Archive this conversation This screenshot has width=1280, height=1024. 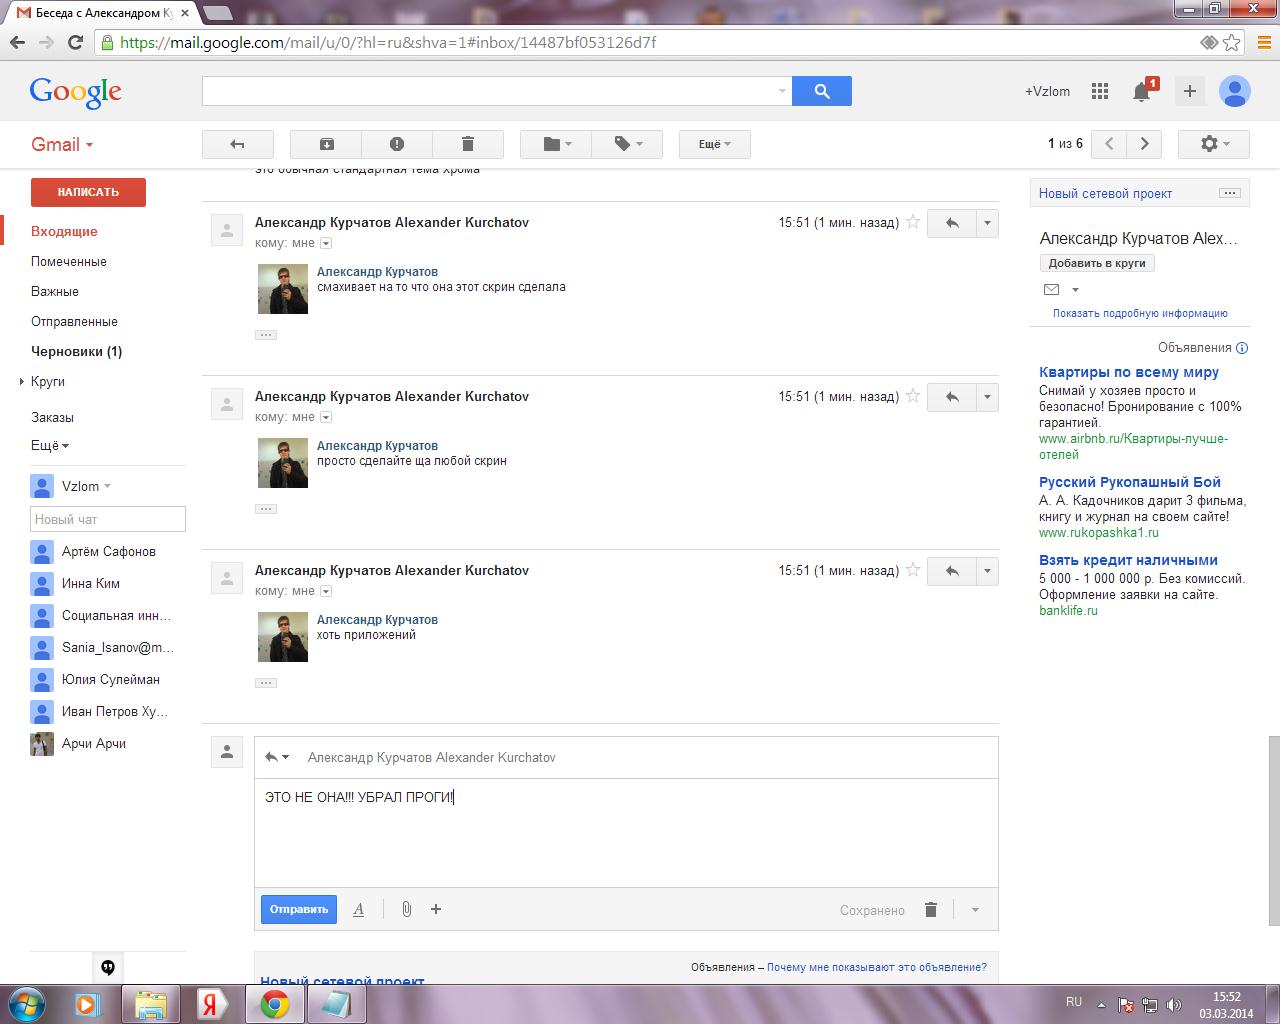[326, 144]
